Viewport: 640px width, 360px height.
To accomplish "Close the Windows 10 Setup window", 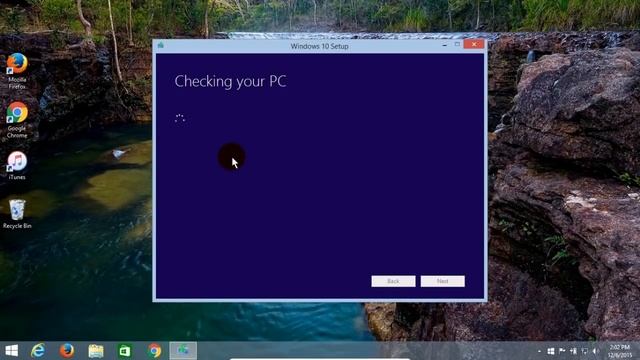I will [x=473, y=44].
